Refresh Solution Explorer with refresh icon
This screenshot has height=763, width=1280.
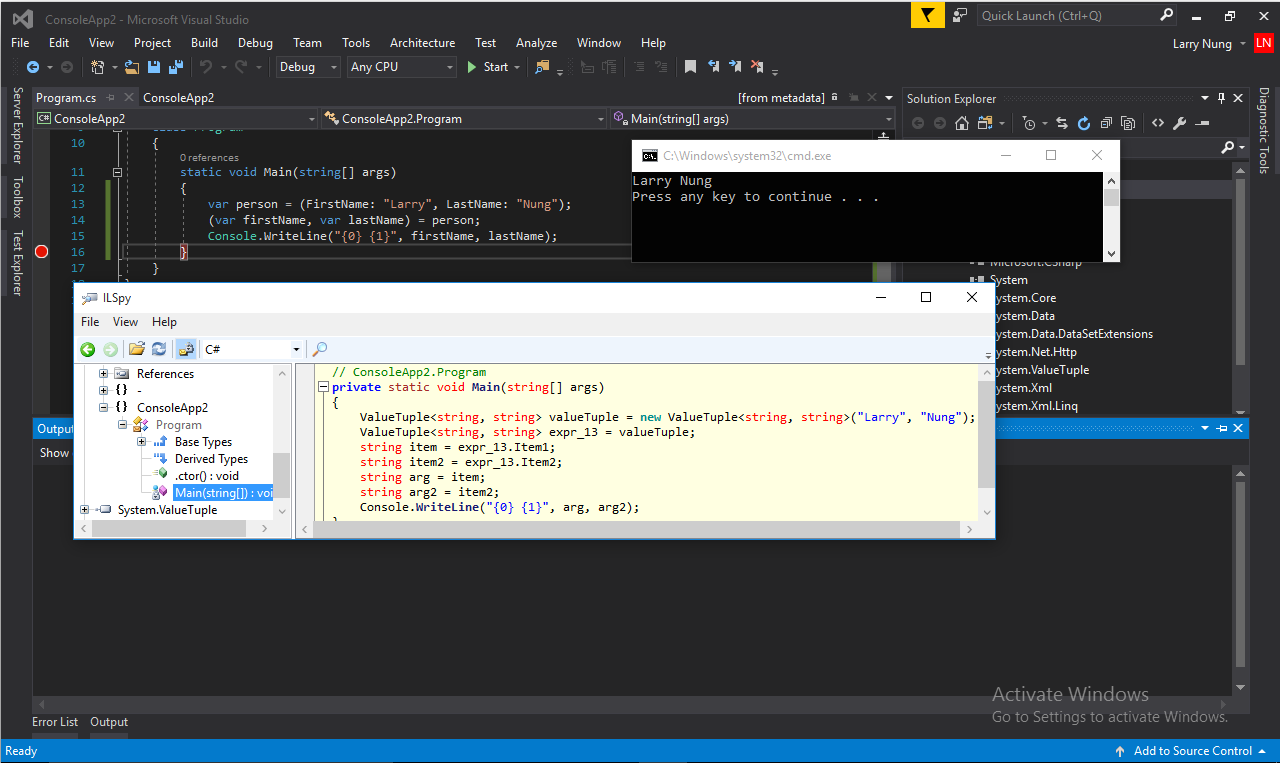(x=1084, y=123)
